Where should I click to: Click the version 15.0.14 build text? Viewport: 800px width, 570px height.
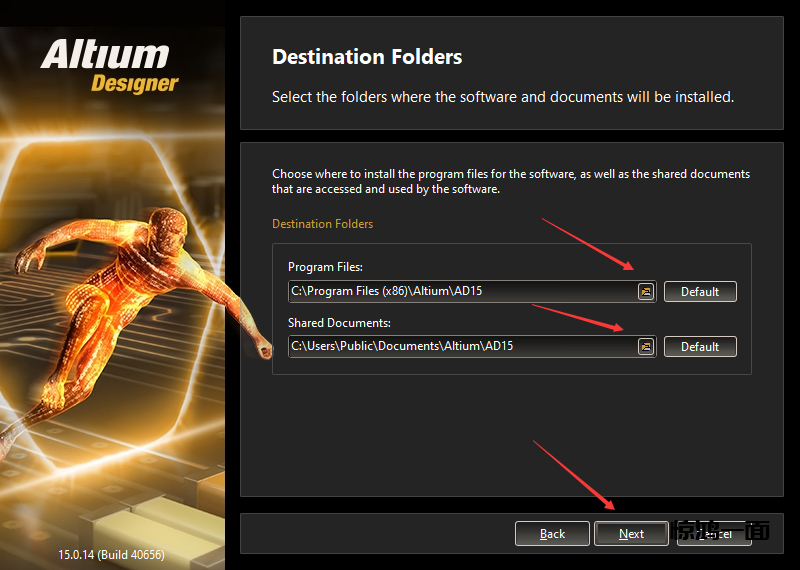[x=111, y=554]
